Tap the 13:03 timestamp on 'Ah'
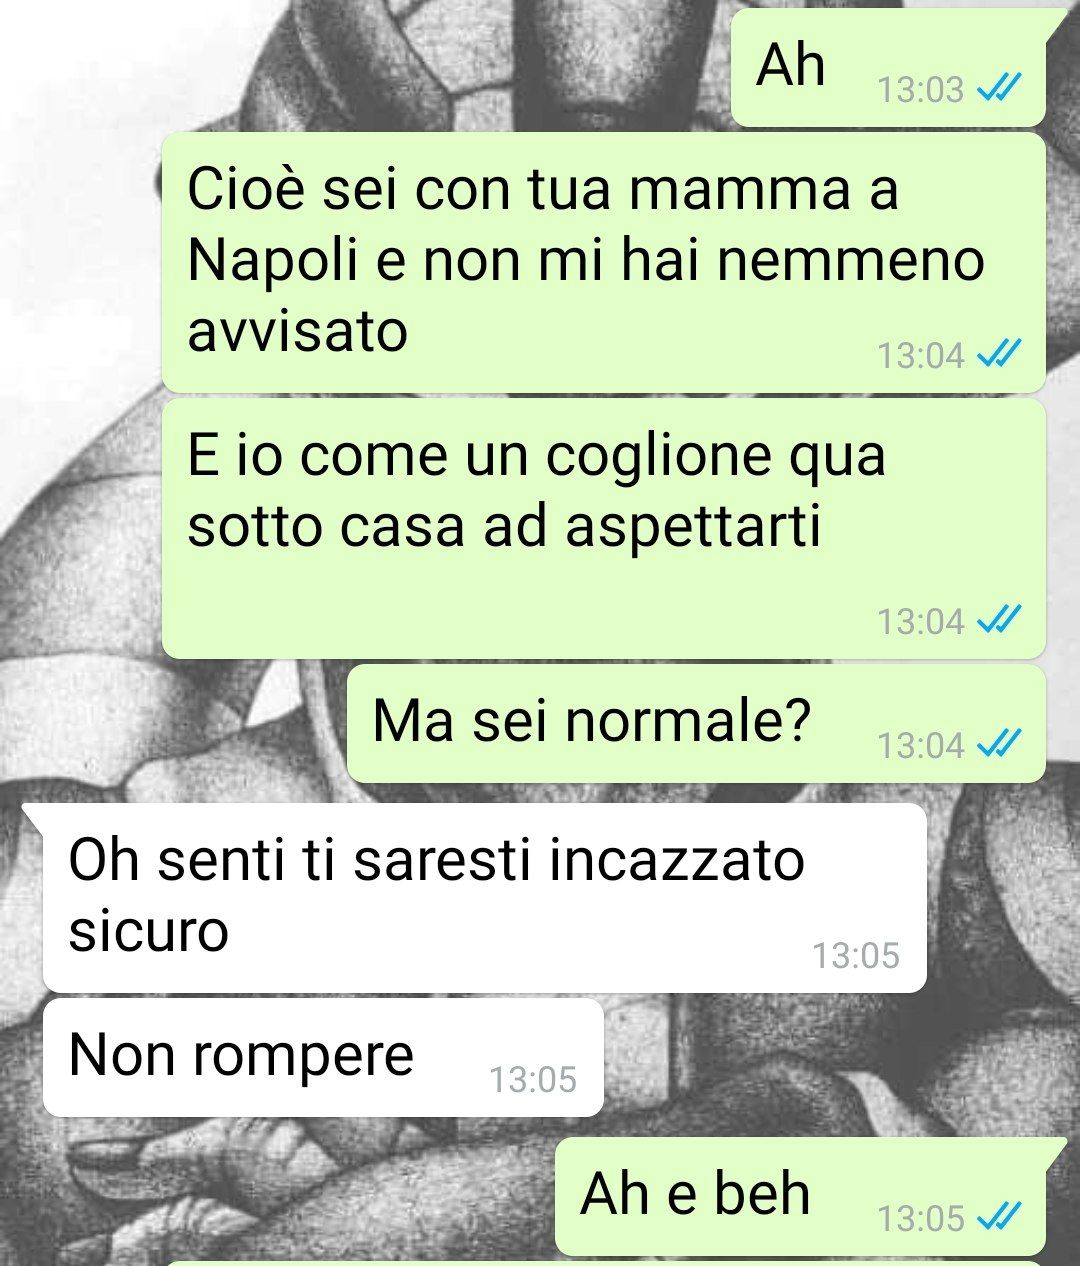 click(x=920, y=91)
